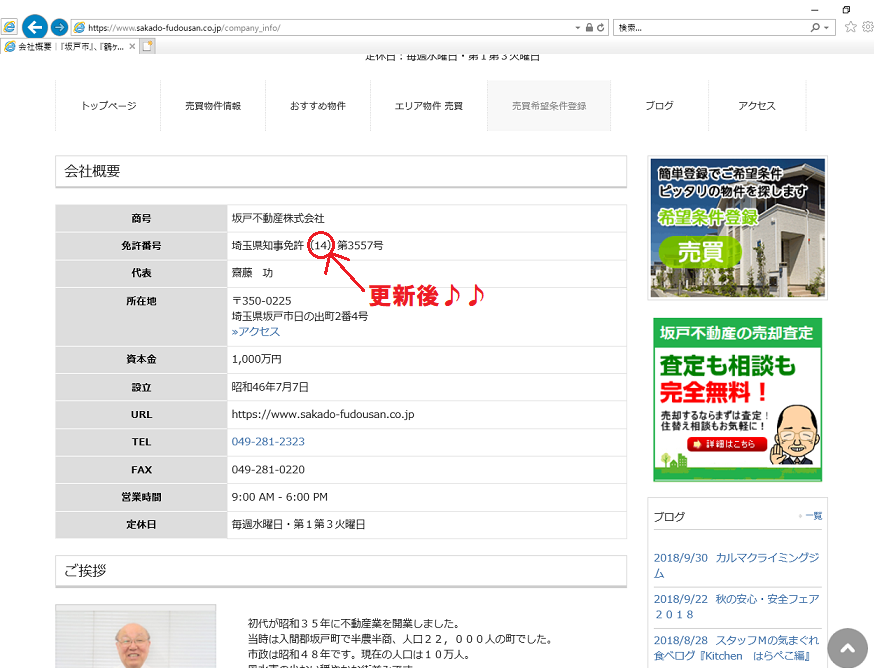Click the lock security icon in address bar
874x668 pixels.
tap(589, 27)
